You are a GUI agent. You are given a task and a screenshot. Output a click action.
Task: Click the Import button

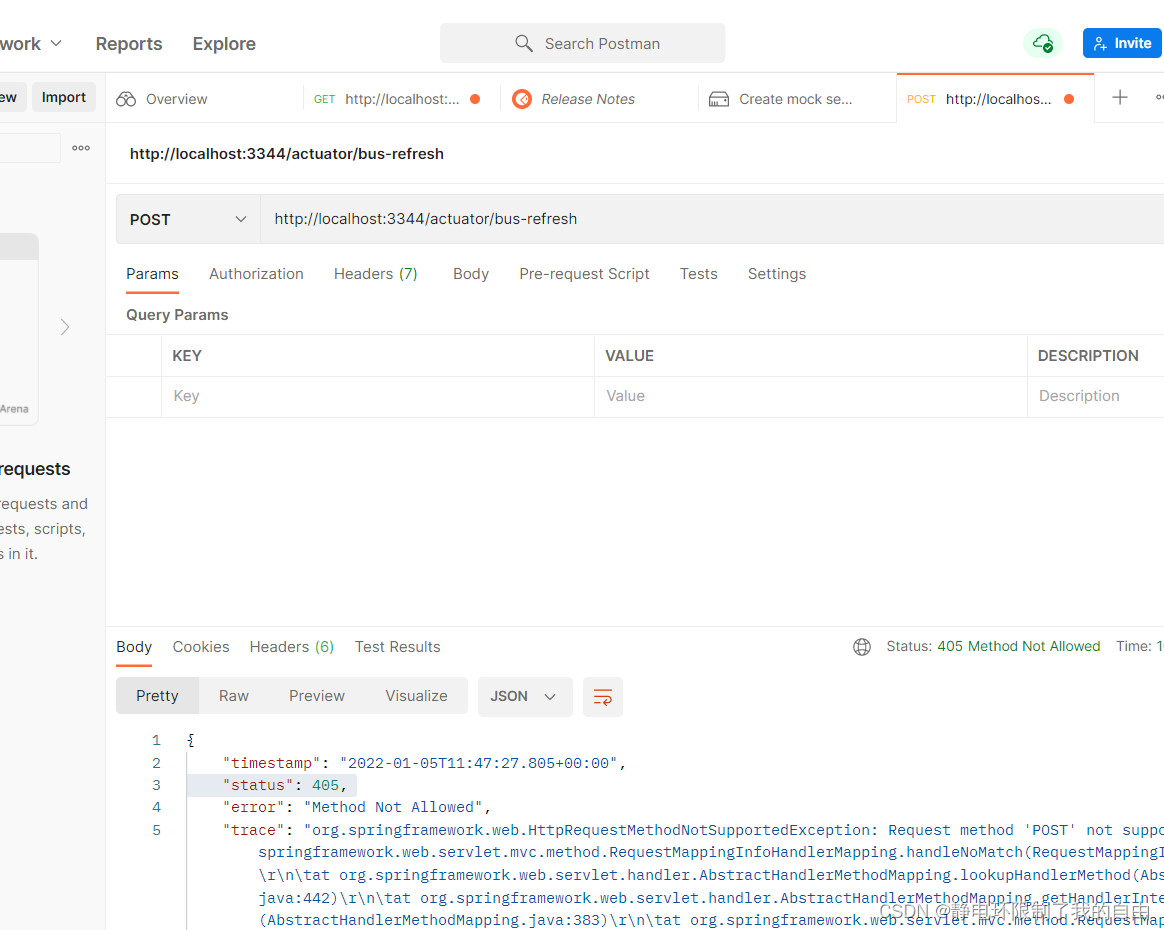point(64,97)
